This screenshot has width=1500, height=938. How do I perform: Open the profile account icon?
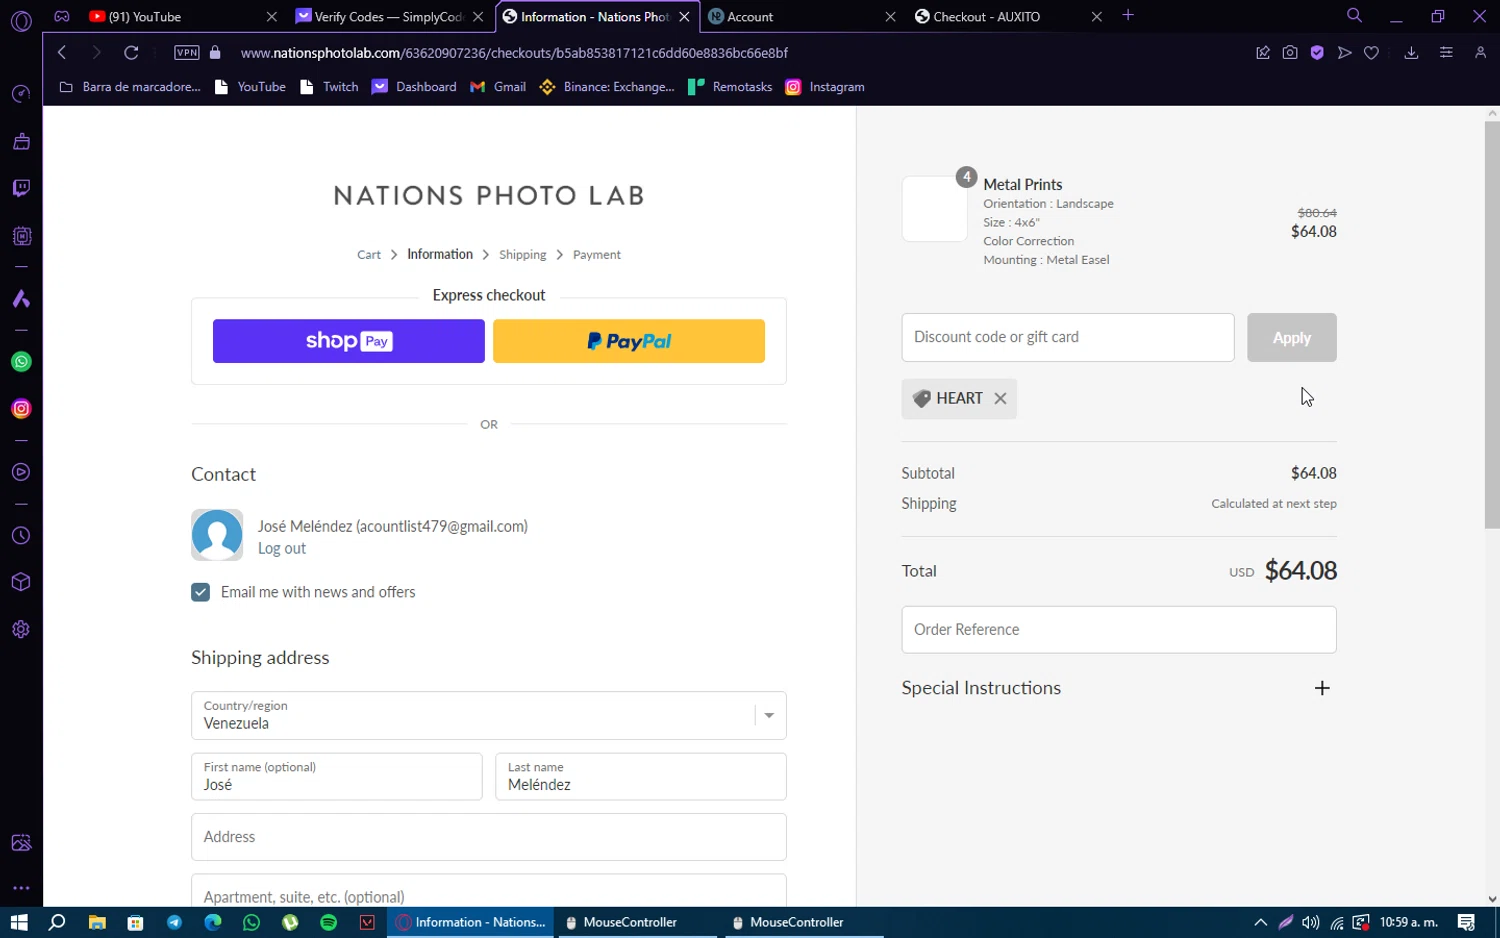[1481, 53]
